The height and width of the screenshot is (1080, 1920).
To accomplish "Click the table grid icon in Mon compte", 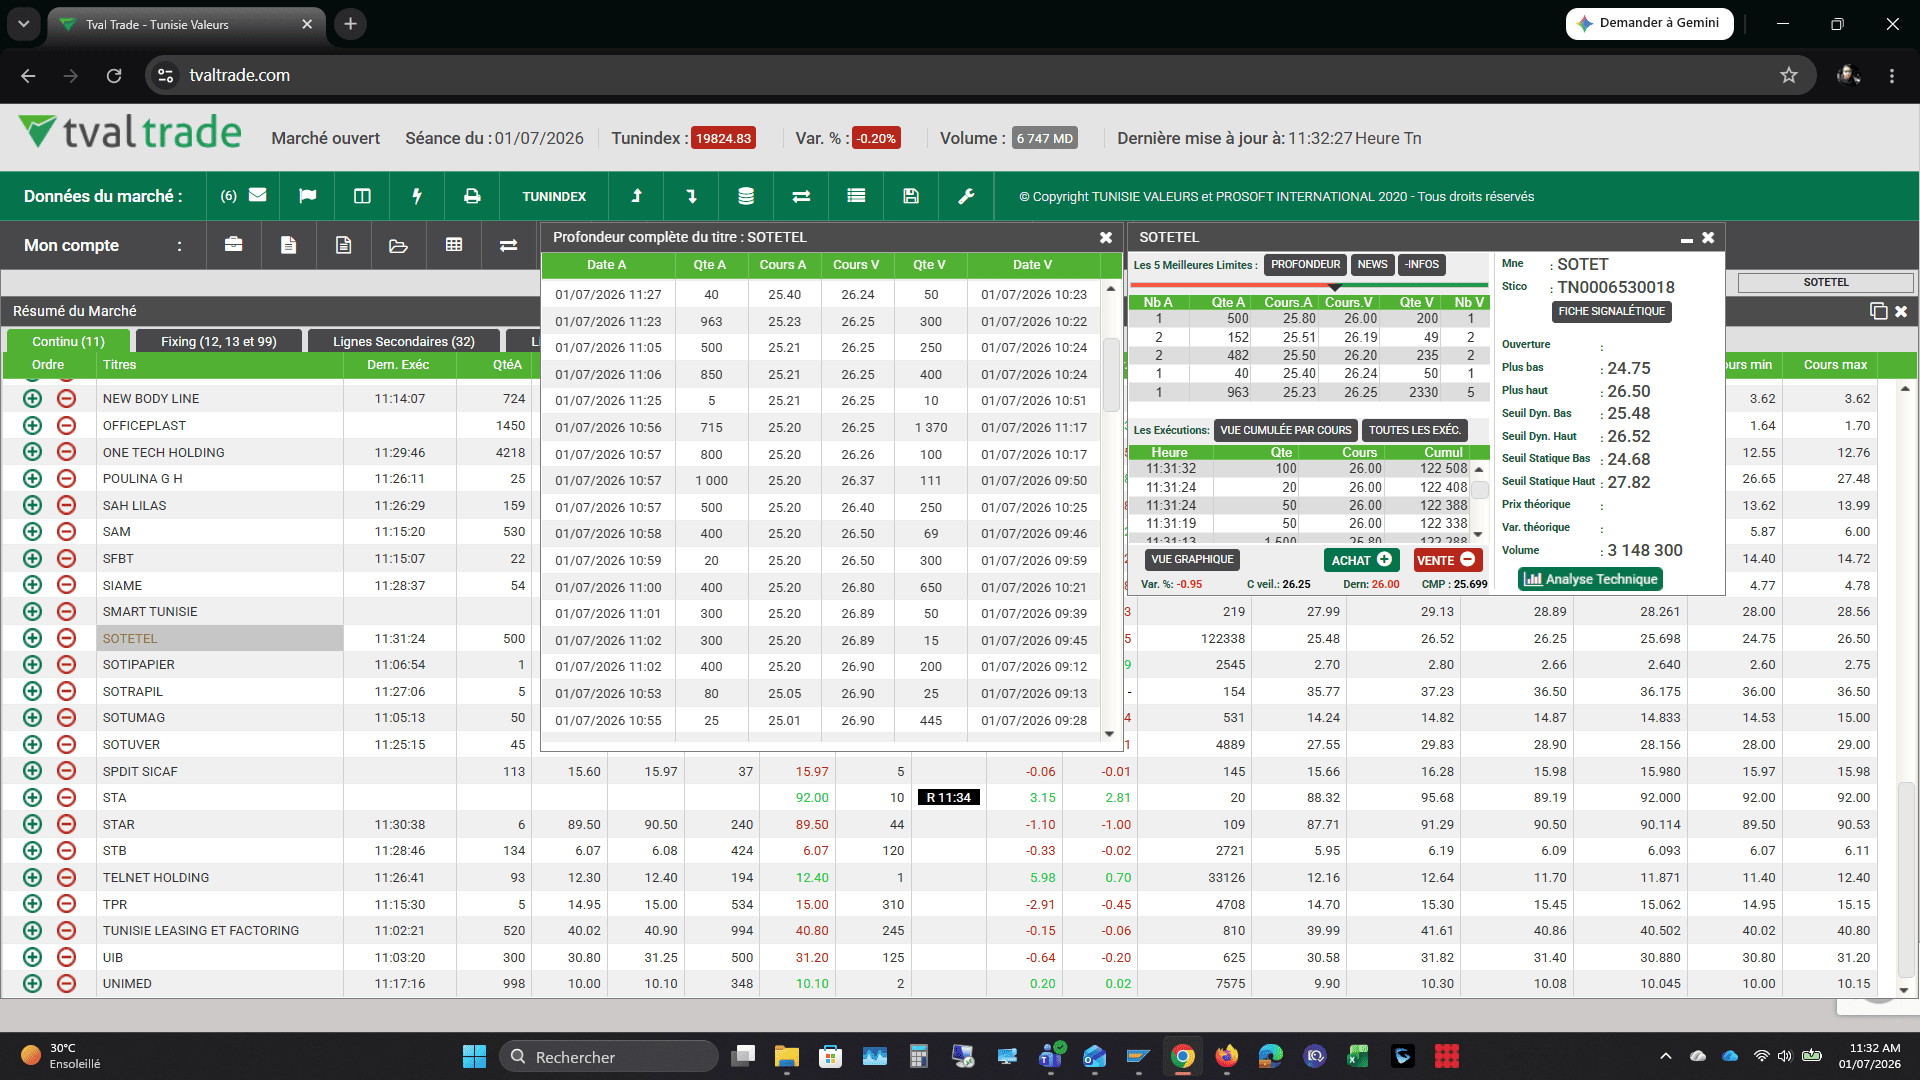I will 454,245.
